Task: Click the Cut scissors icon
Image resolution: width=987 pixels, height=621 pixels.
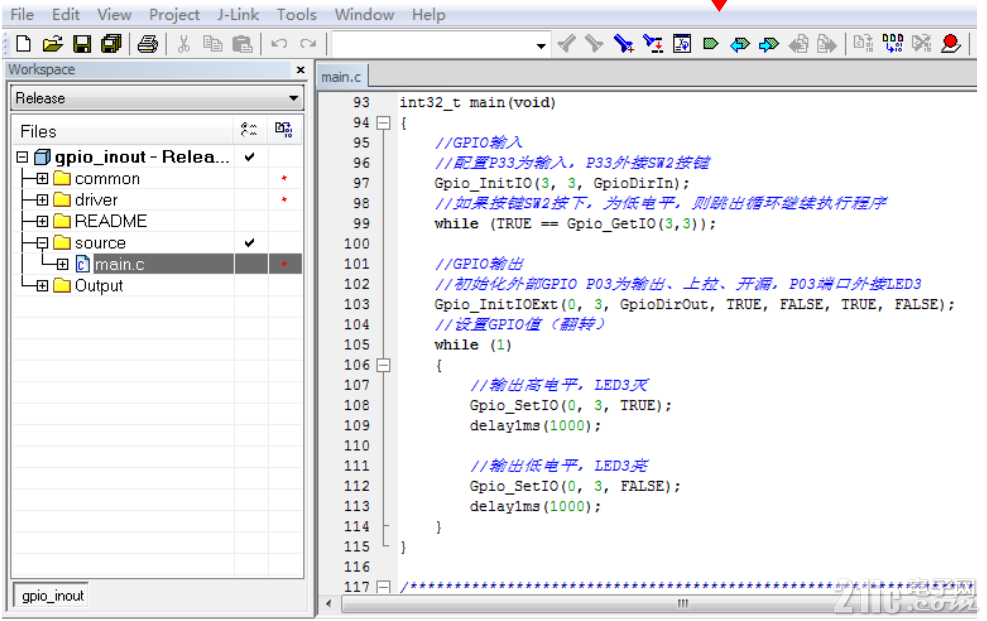Action: click(x=184, y=43)
